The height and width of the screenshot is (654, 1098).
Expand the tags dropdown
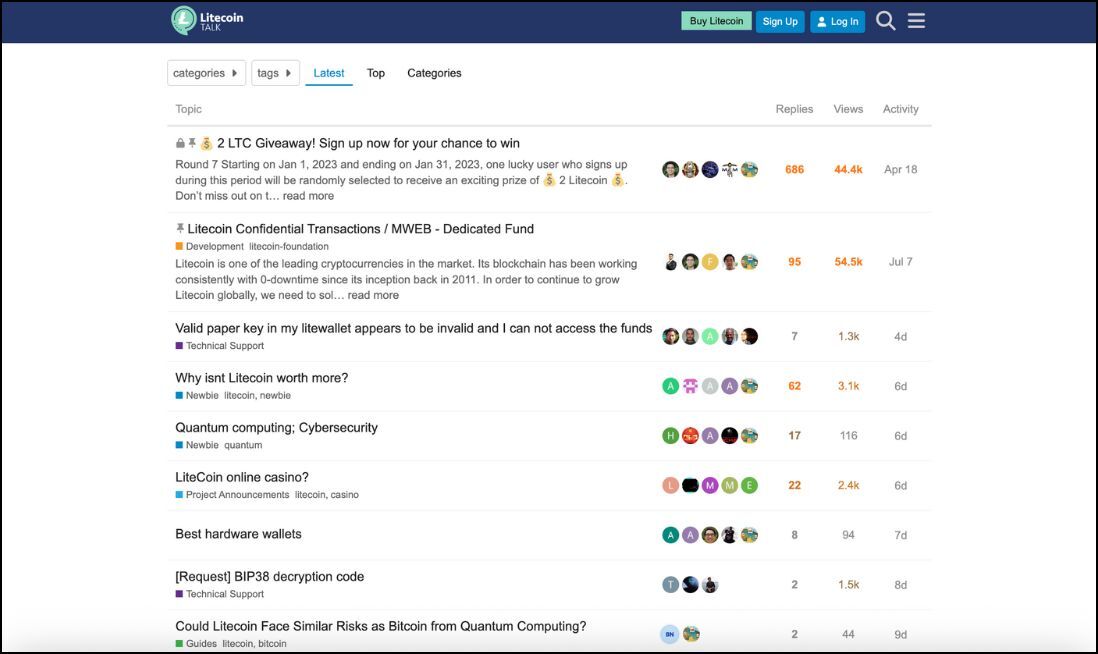[275, 73]
